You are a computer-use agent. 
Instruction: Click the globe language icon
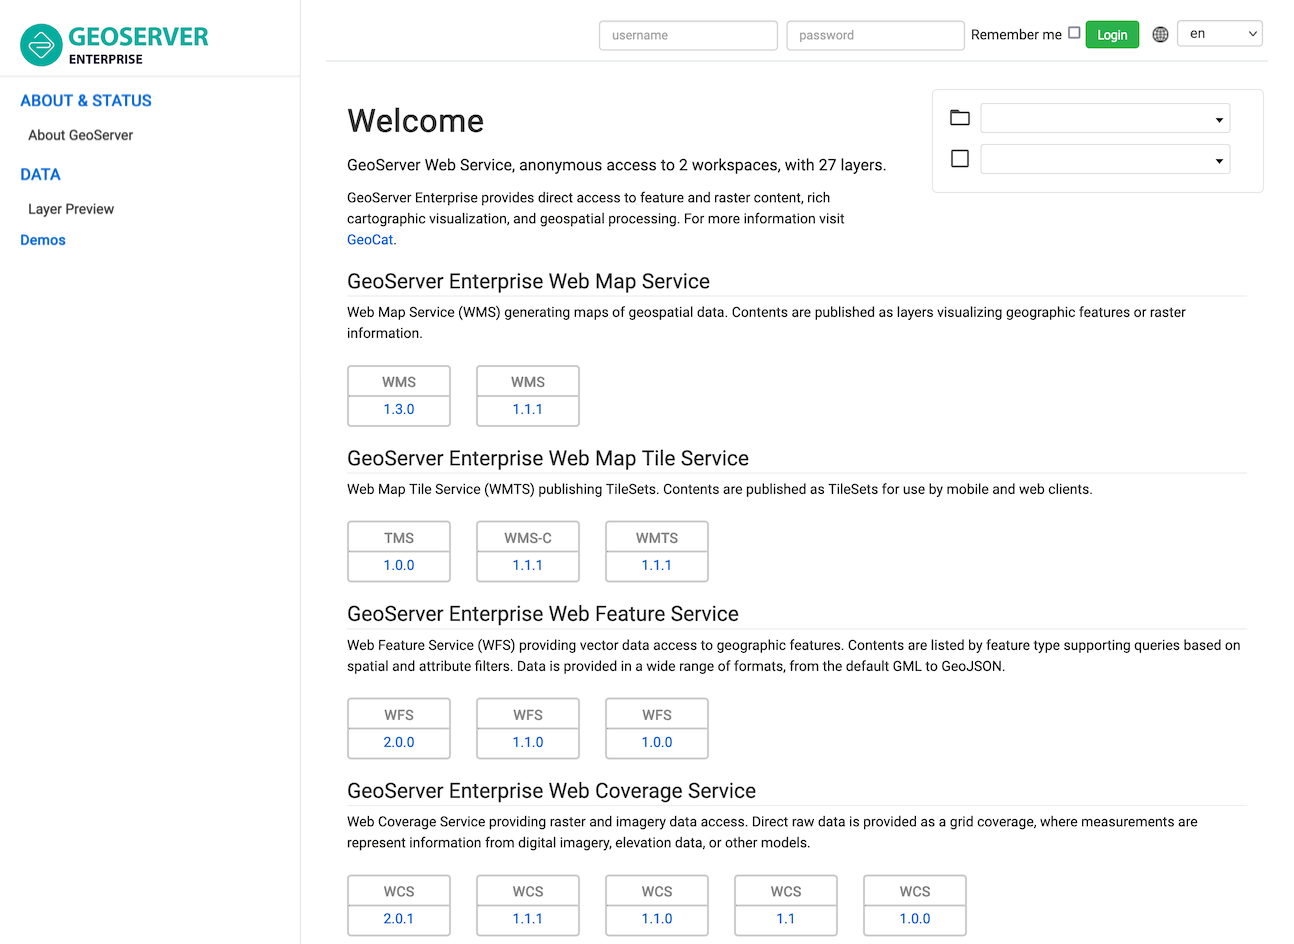1160,34
